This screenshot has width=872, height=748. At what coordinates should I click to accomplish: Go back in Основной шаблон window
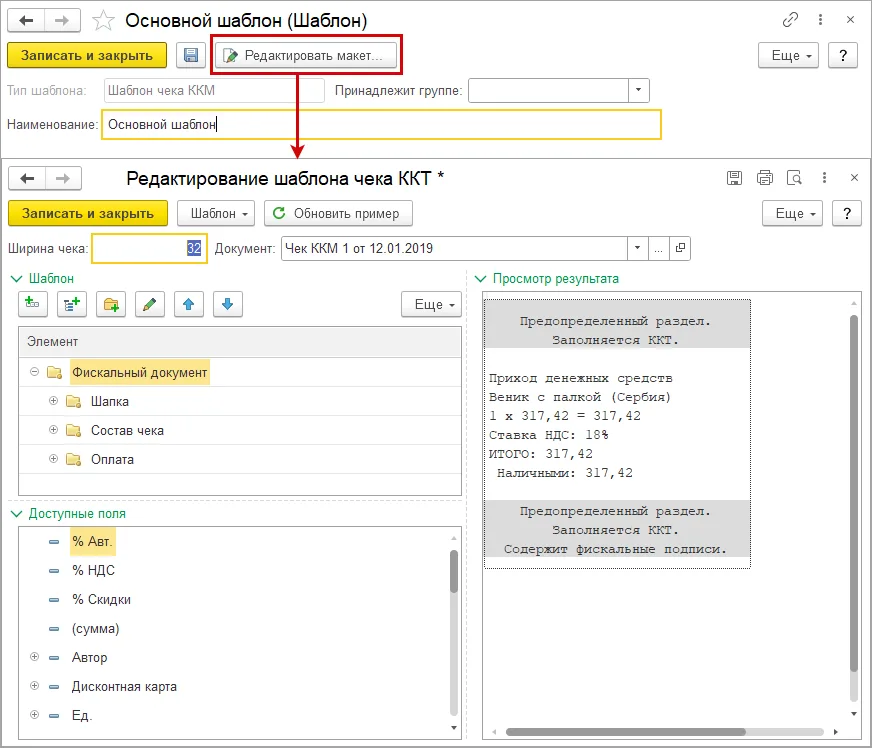click(x=26, y=21)
